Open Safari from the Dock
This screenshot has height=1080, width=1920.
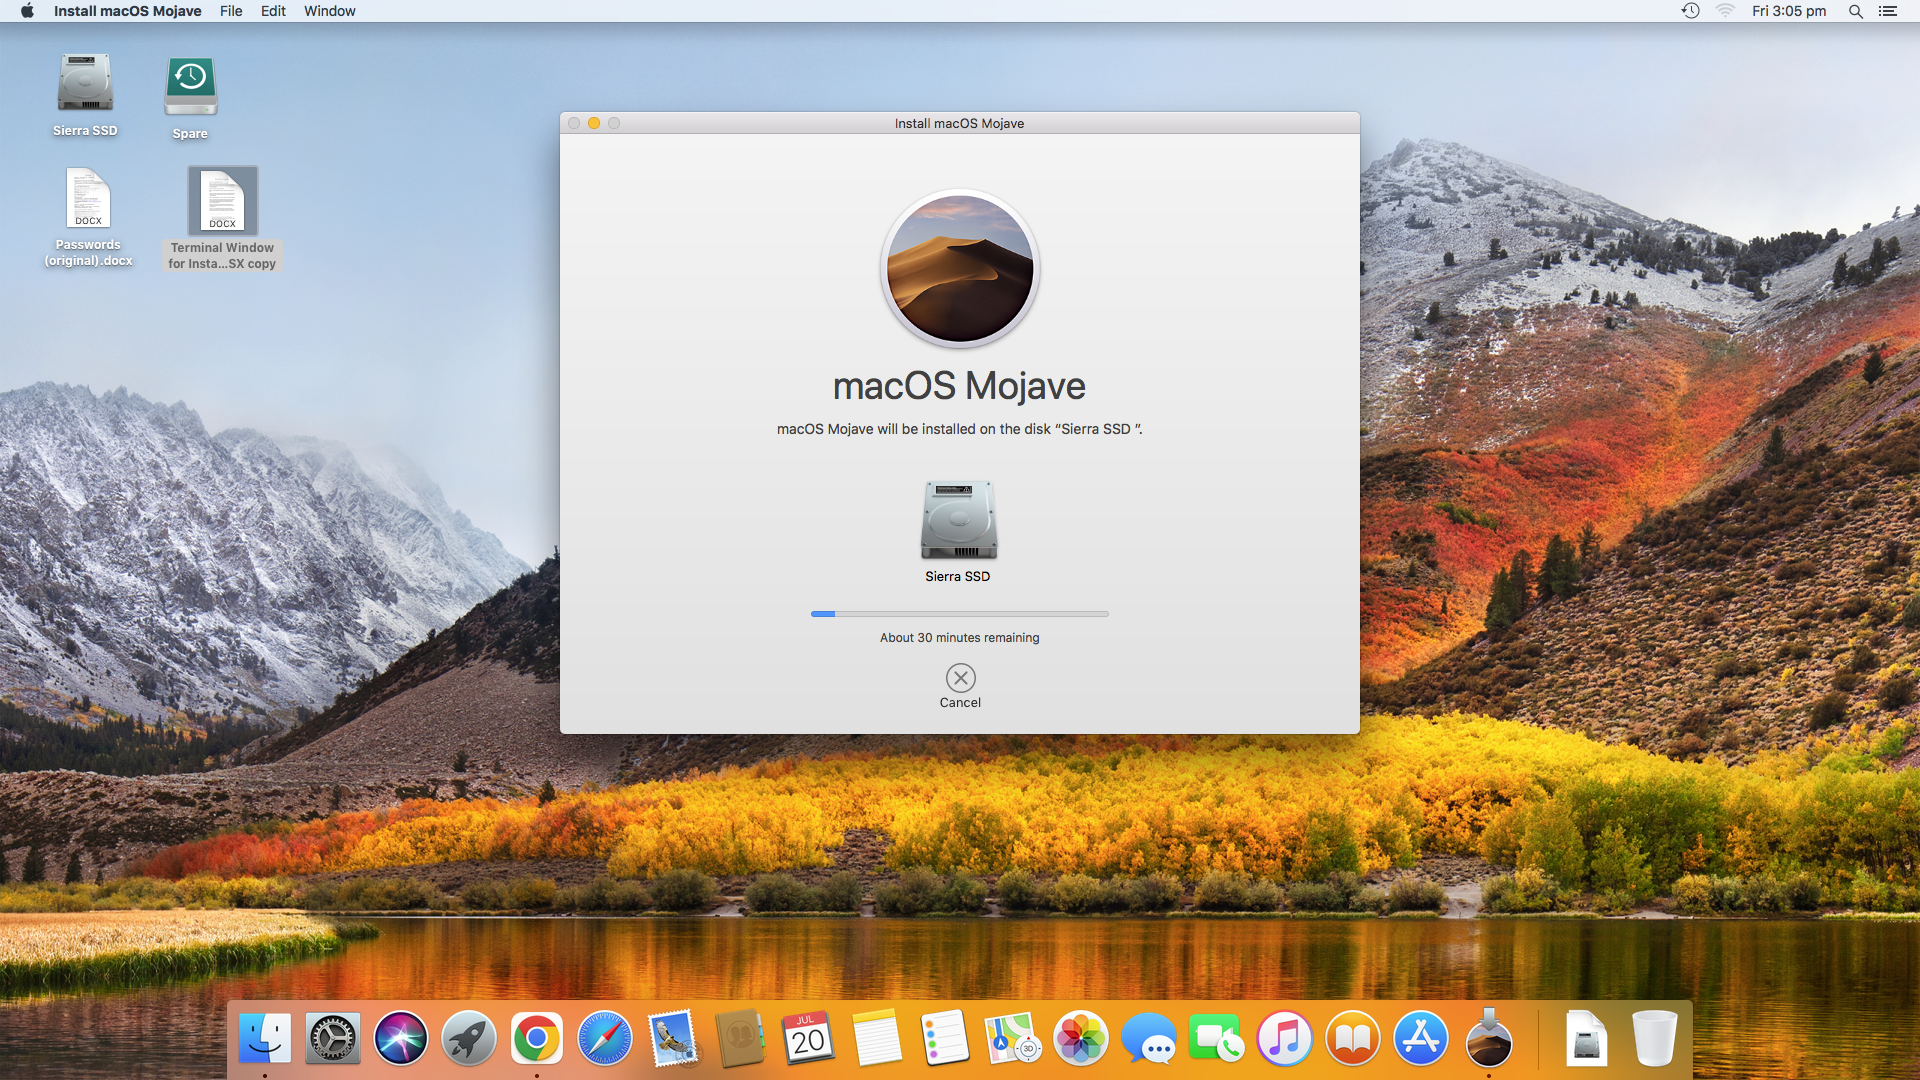coord(605,1039)
